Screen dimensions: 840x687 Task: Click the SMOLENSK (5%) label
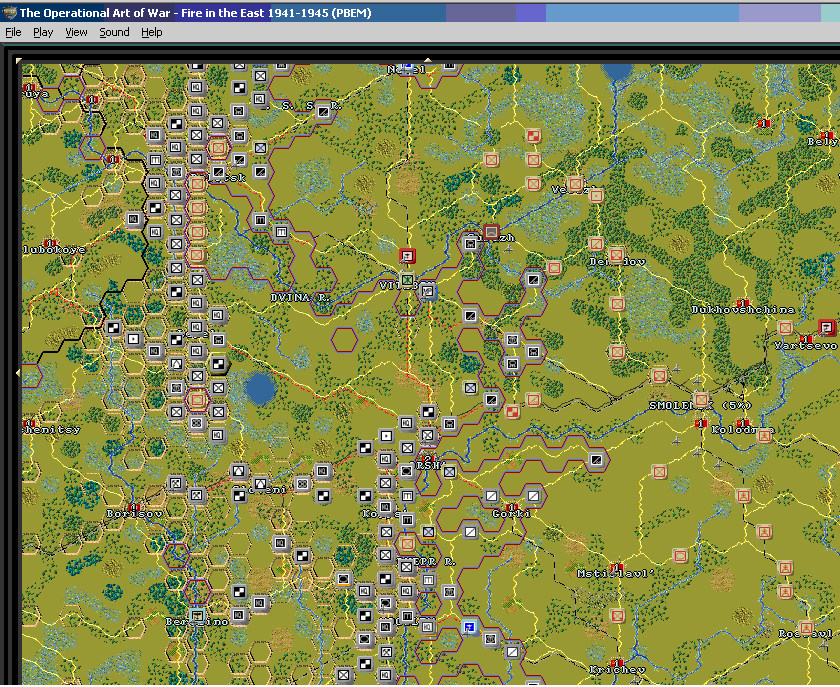click(700, 406)
